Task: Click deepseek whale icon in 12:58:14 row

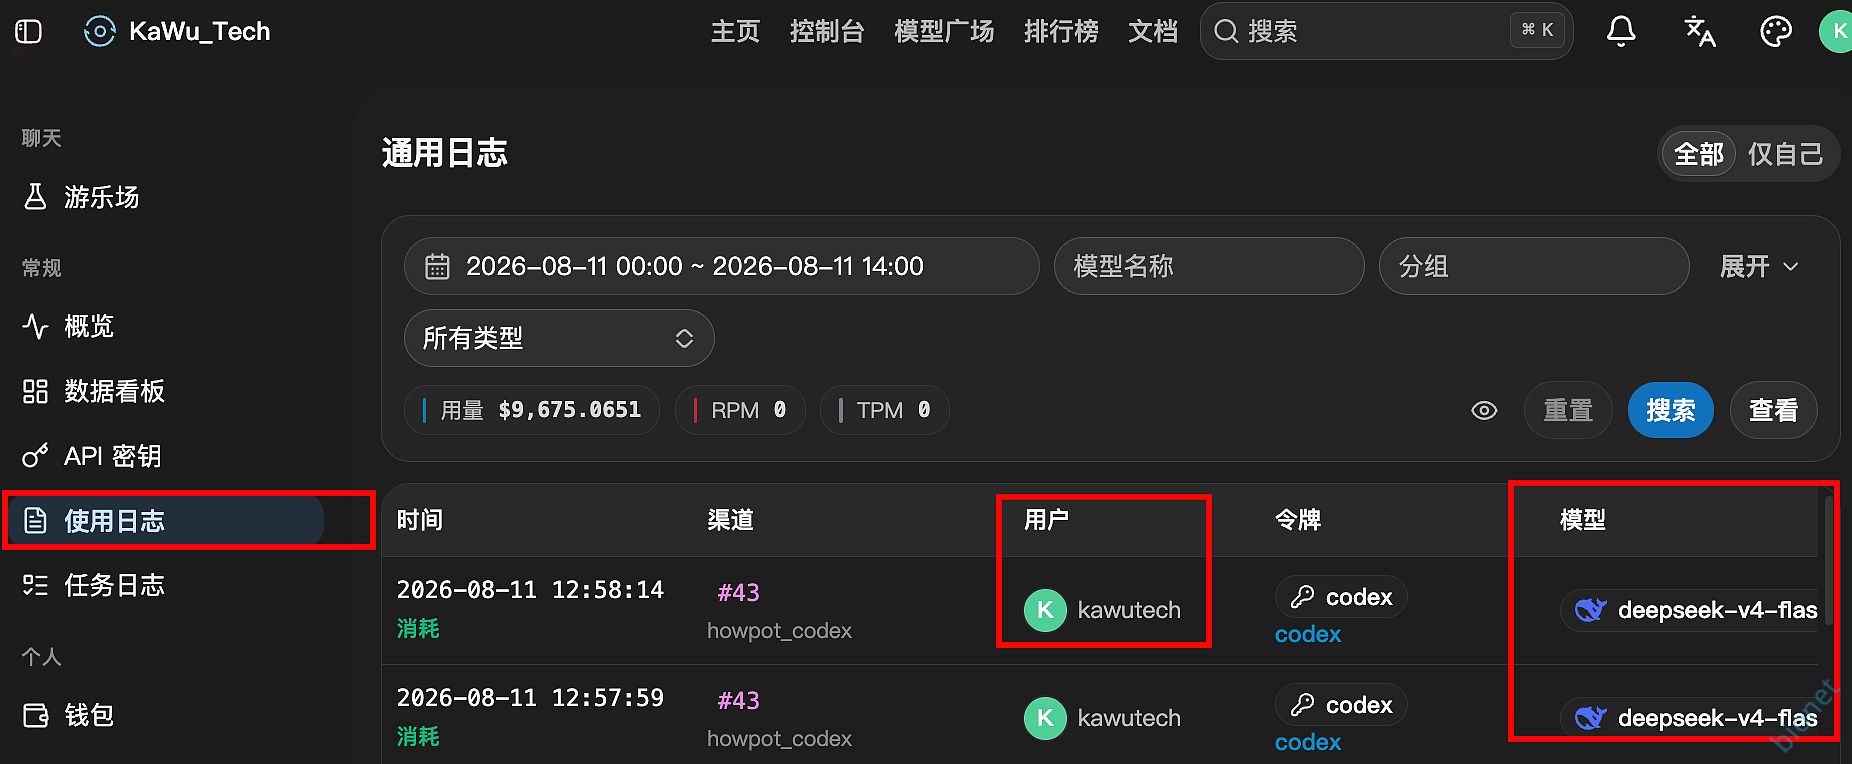Action: [1590, 610]
